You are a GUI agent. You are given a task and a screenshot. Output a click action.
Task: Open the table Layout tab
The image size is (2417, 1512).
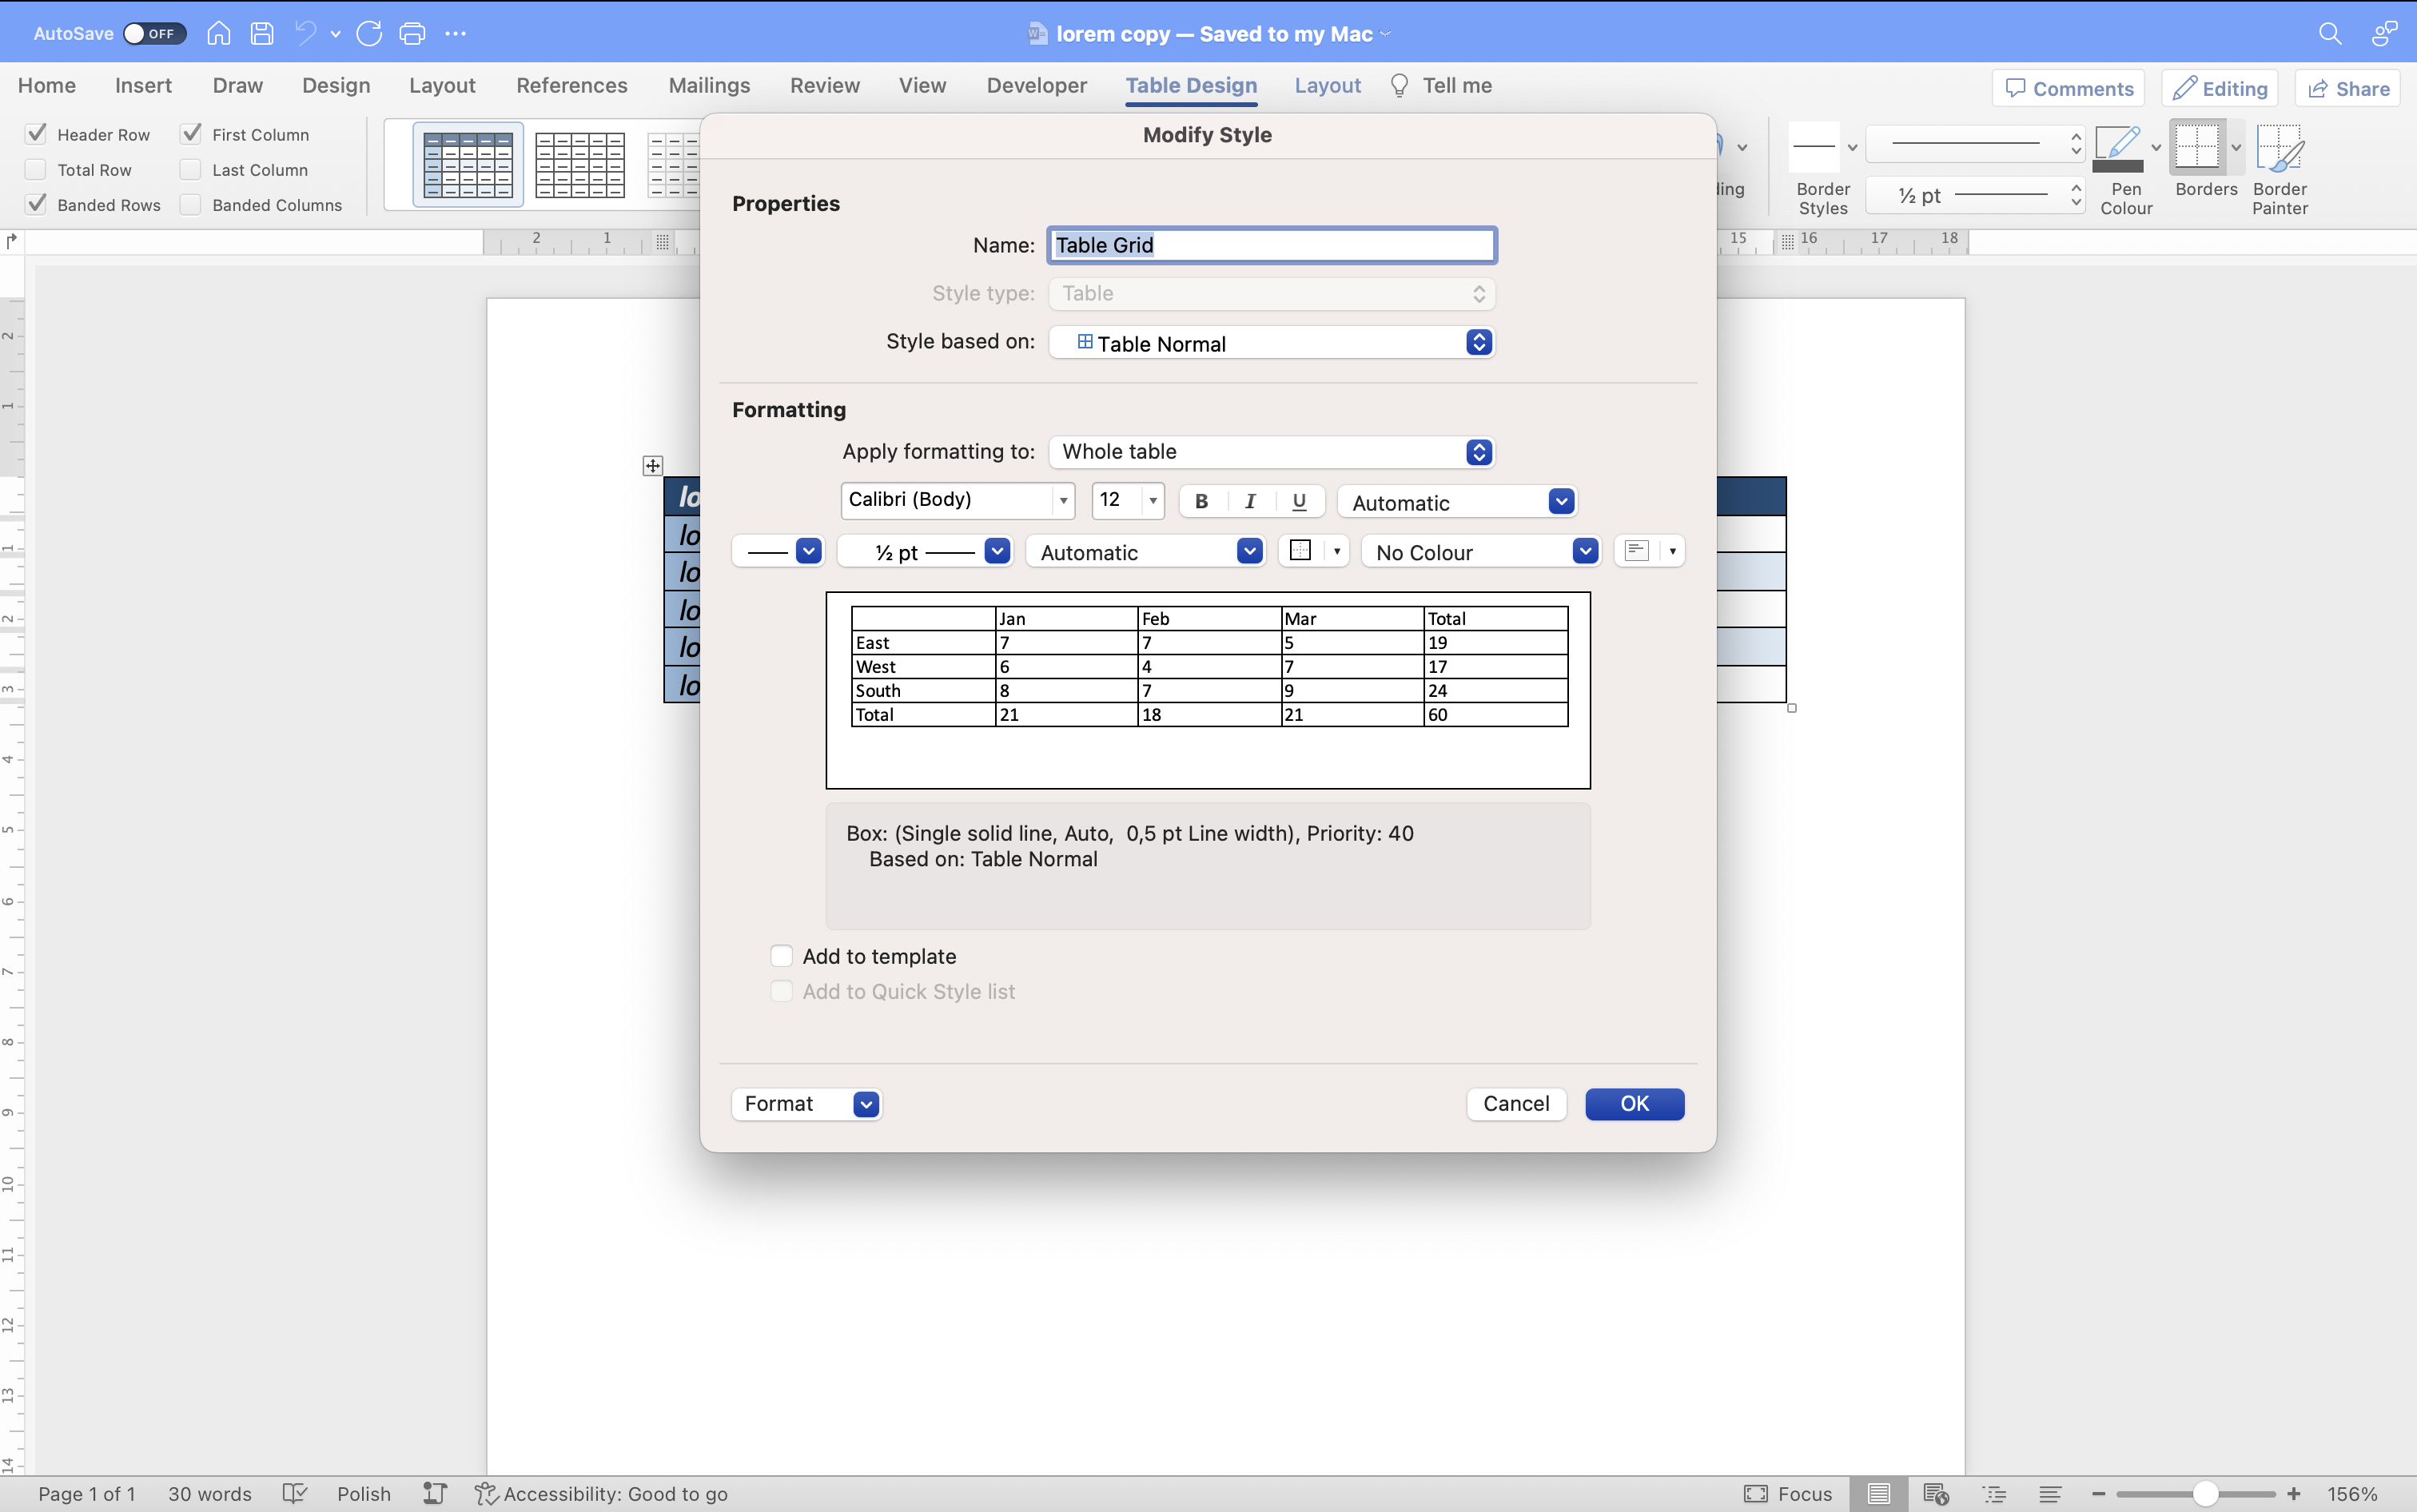[x=1327, y=86]
